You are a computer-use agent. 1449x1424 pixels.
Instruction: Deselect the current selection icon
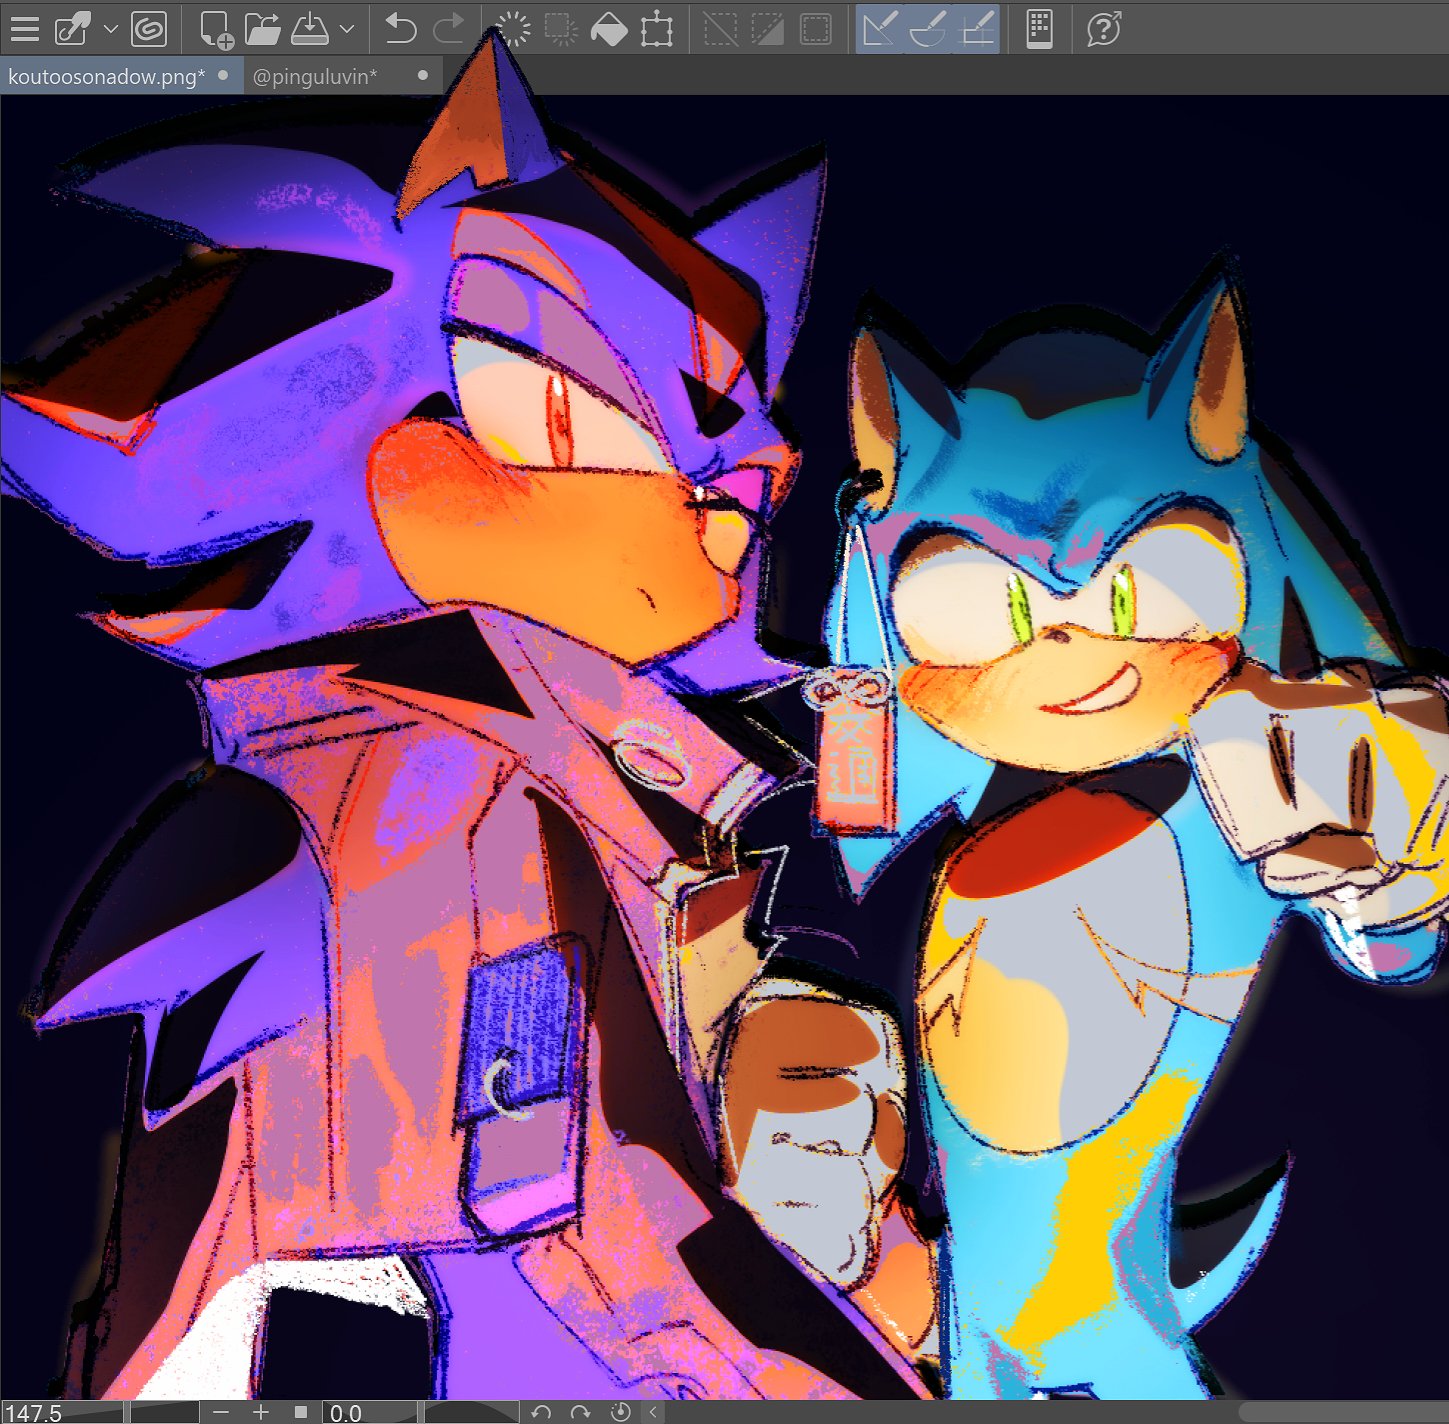pos(721,29)
